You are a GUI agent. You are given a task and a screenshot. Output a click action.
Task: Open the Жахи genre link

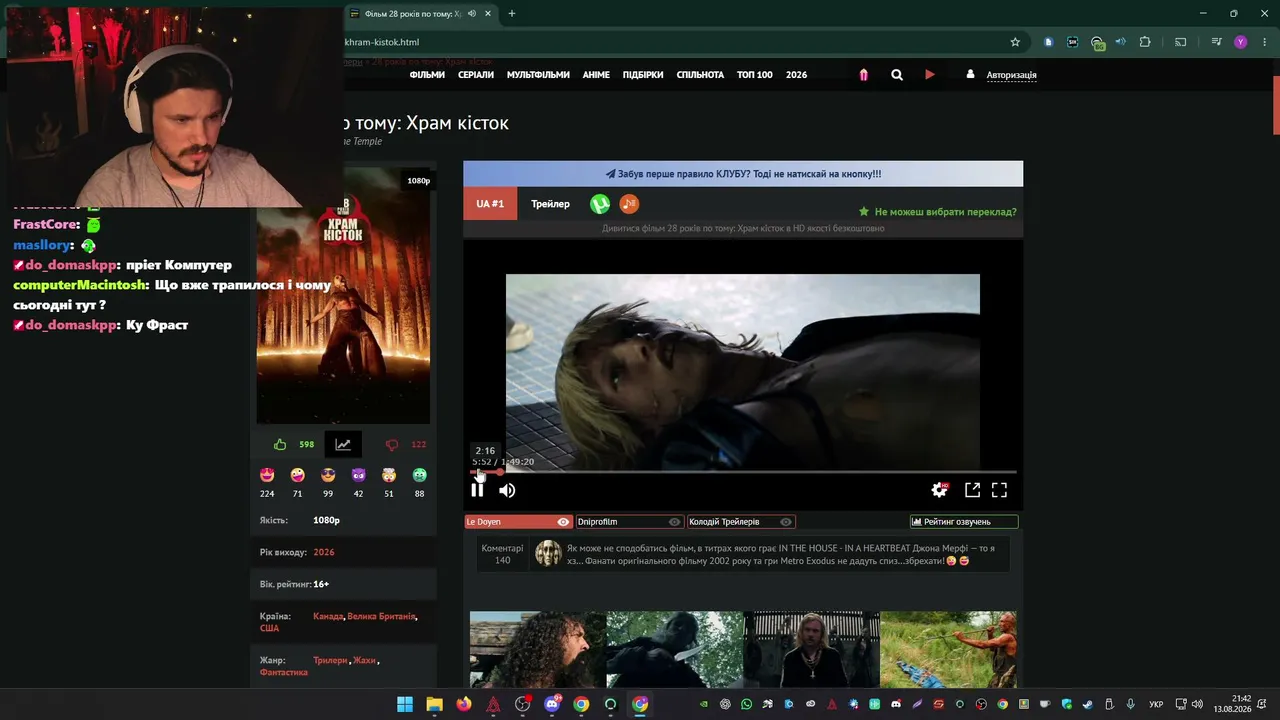click(x=365, y=660)
